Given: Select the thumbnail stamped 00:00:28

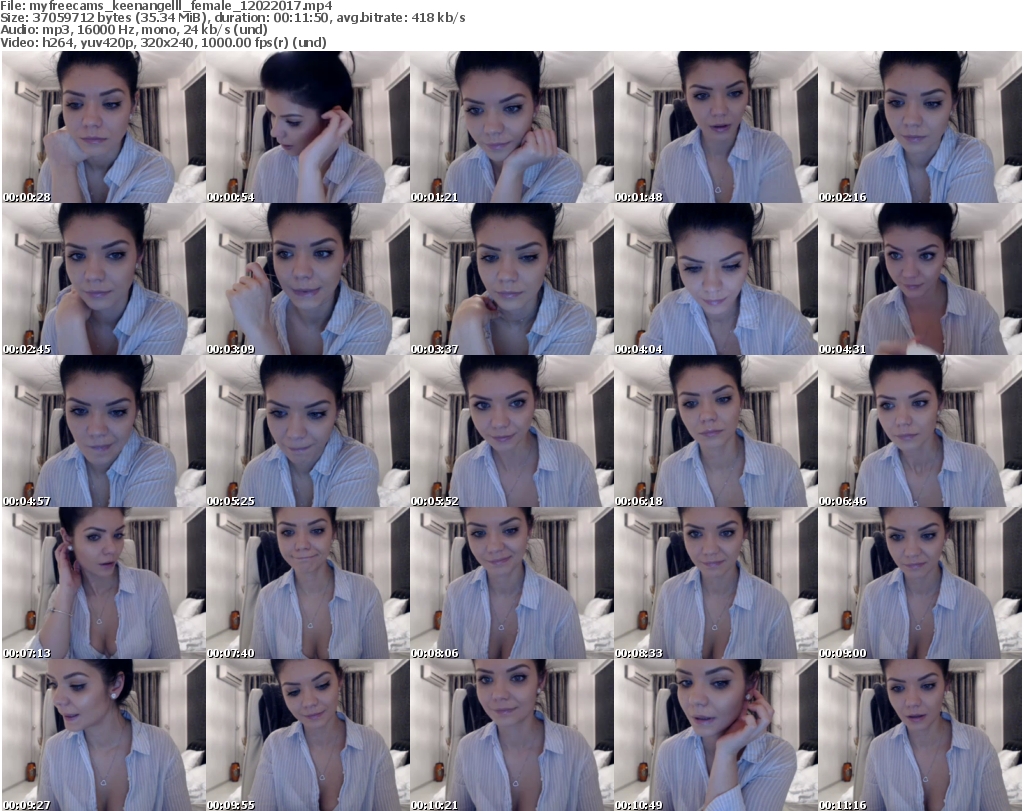Looking at the screenshot, I should 104,127.
